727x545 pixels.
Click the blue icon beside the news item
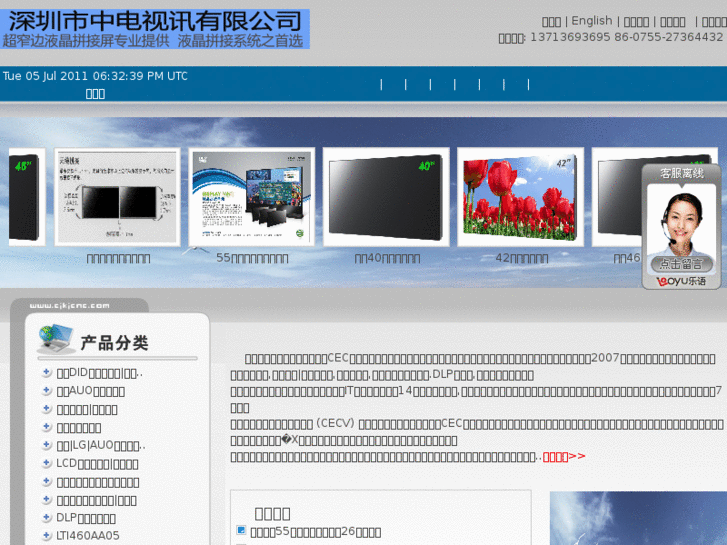(x=241, y=530)
